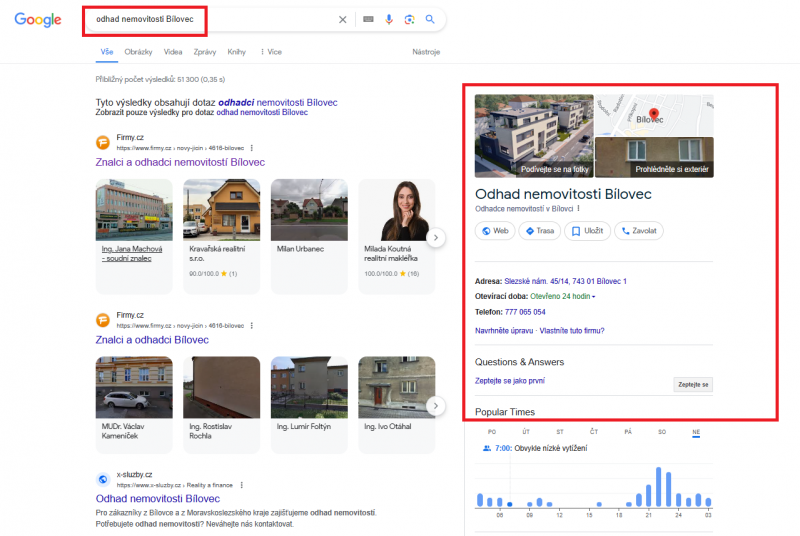
Task: Select NE day in Popular Times
Action: point(696,432)
